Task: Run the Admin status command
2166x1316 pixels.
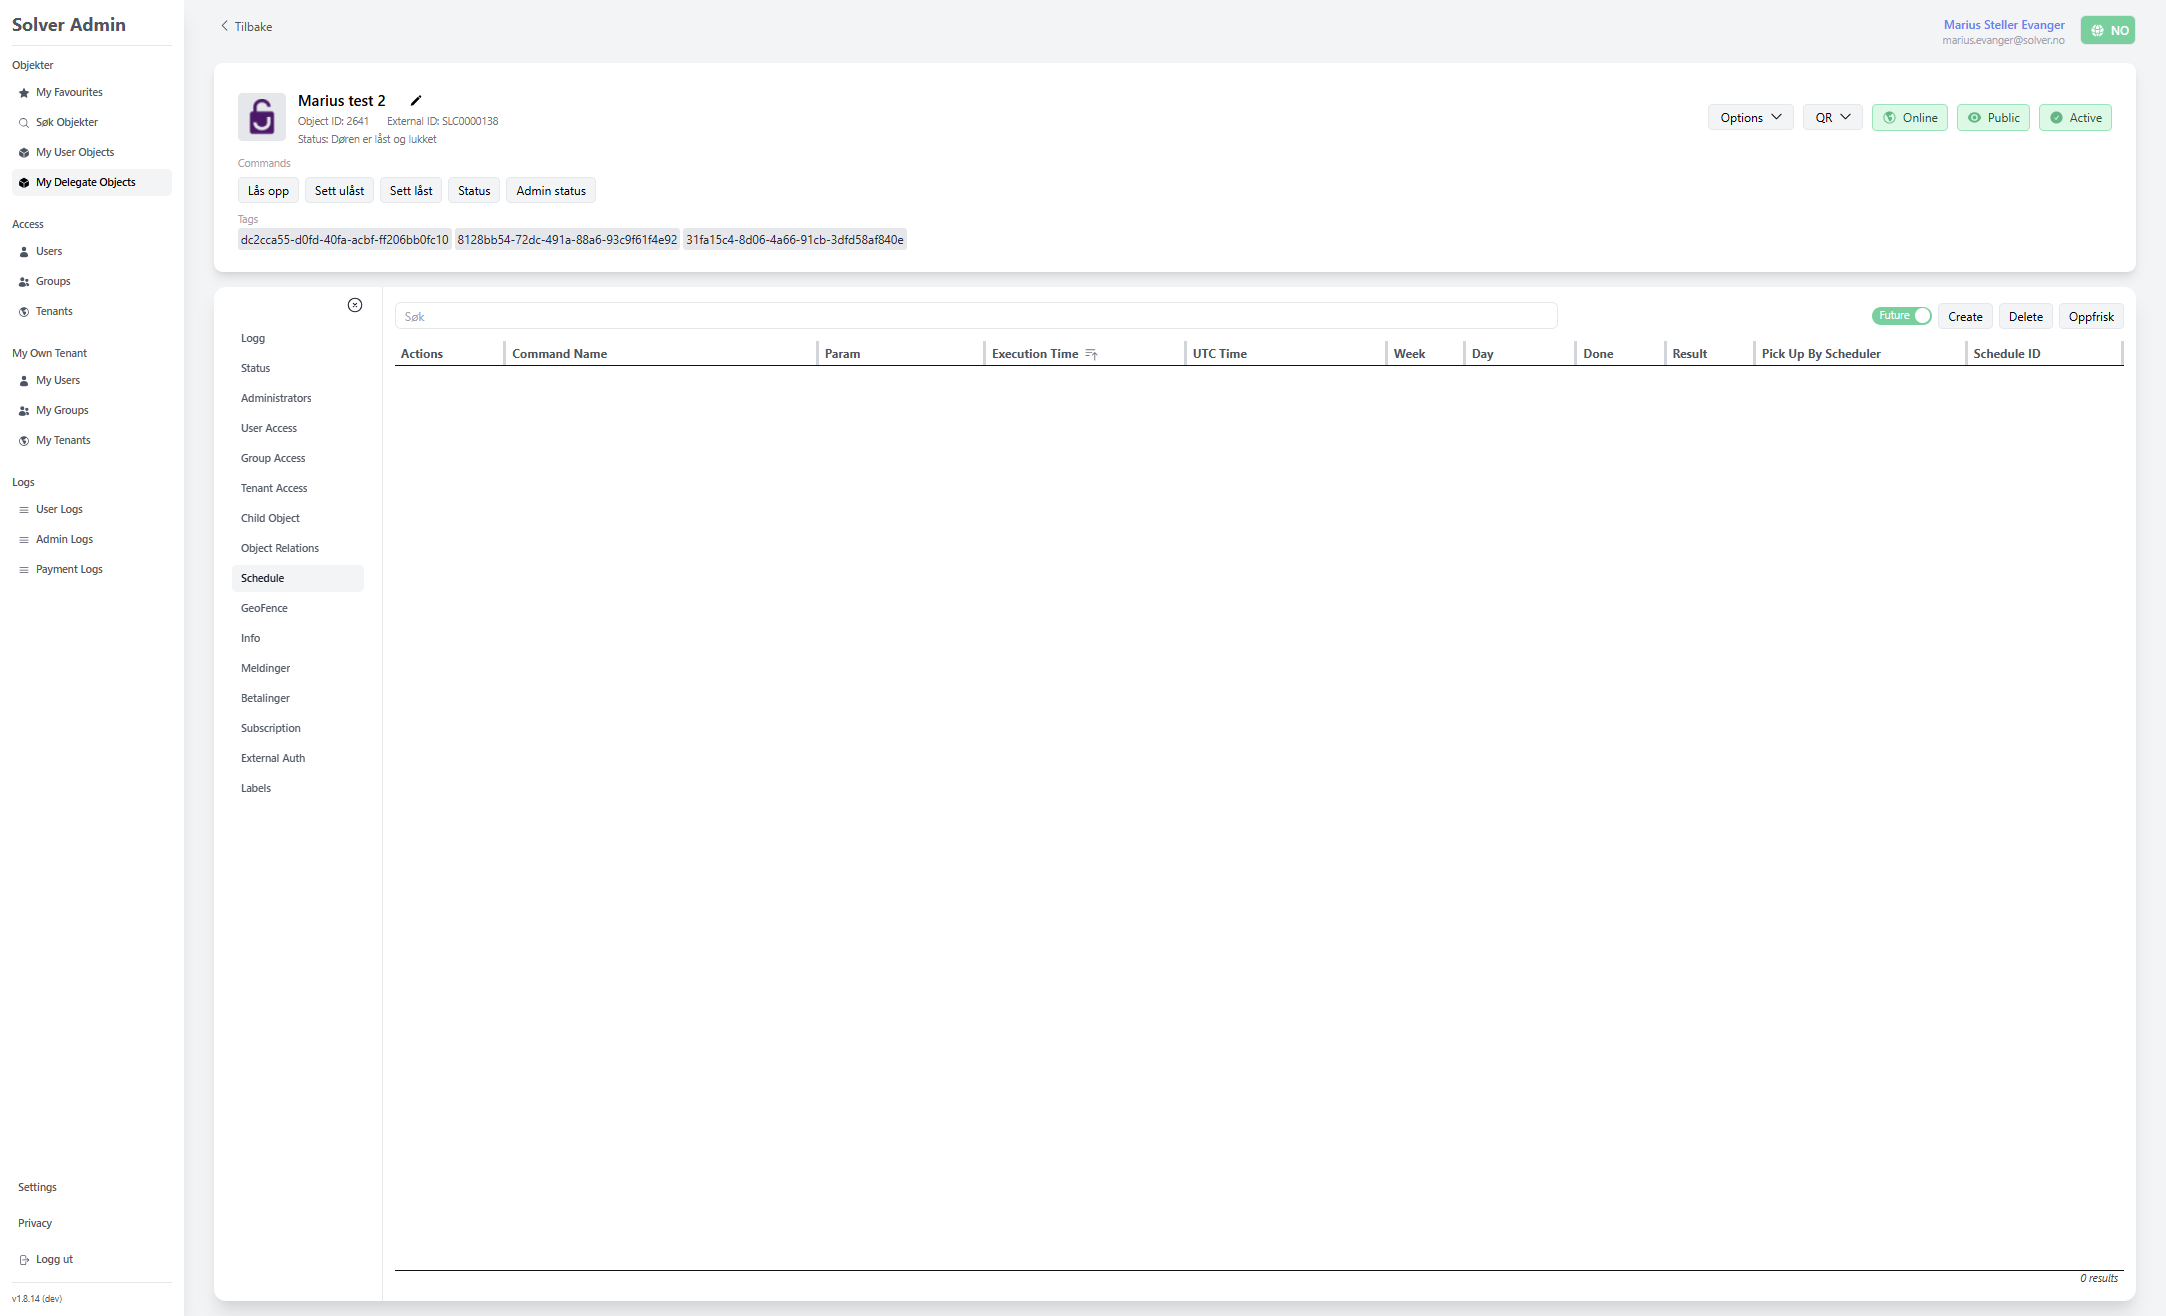Action: click(551, 191)
